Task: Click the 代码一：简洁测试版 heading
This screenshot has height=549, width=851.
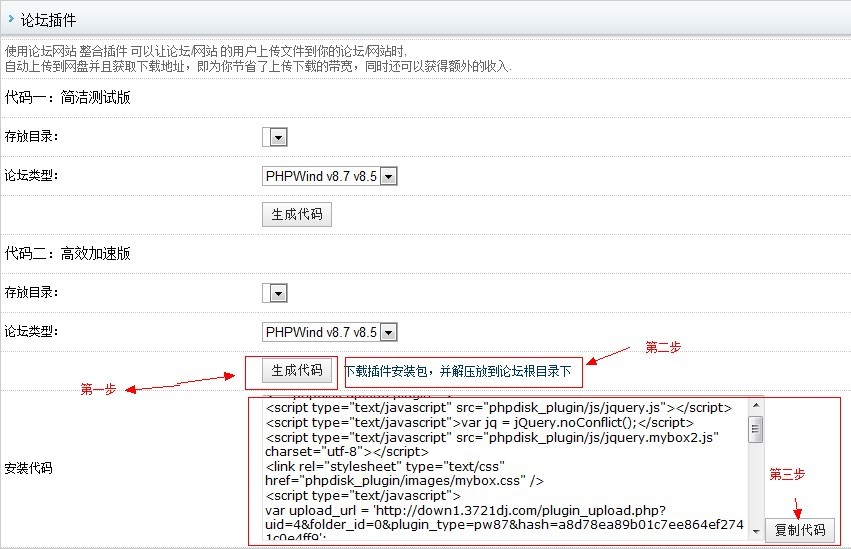Action: click(68, 98)
